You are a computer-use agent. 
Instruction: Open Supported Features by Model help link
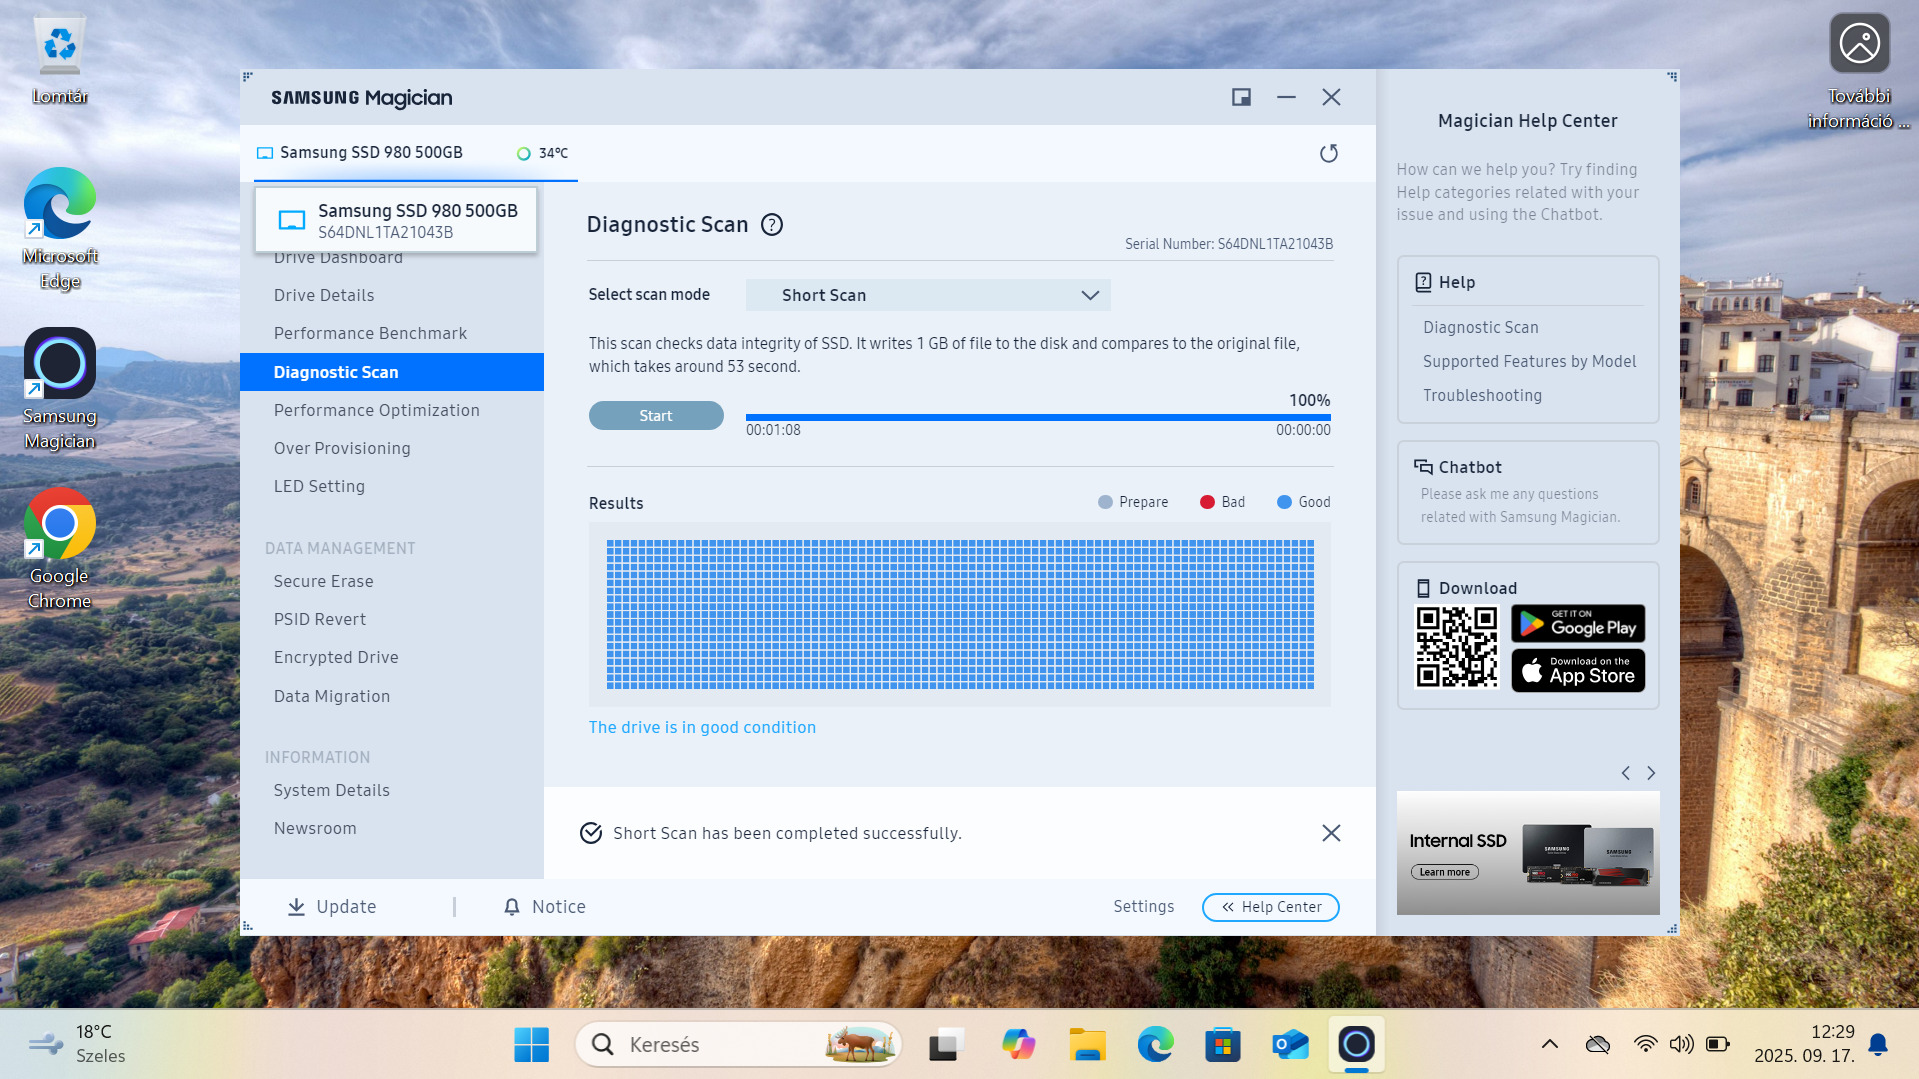1530,361
